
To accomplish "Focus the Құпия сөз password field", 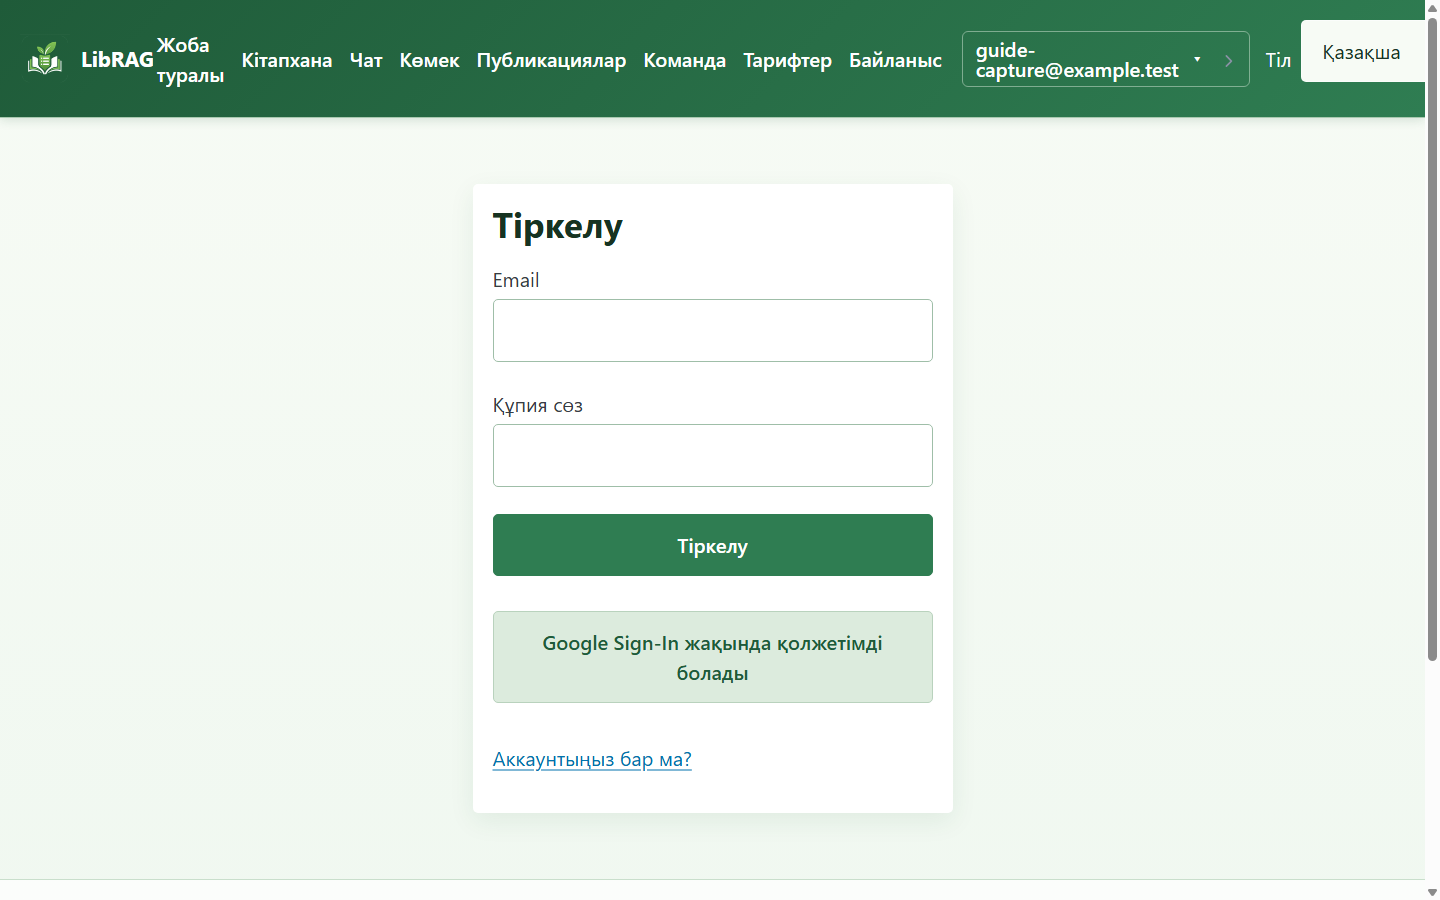I will coord(713,455).
